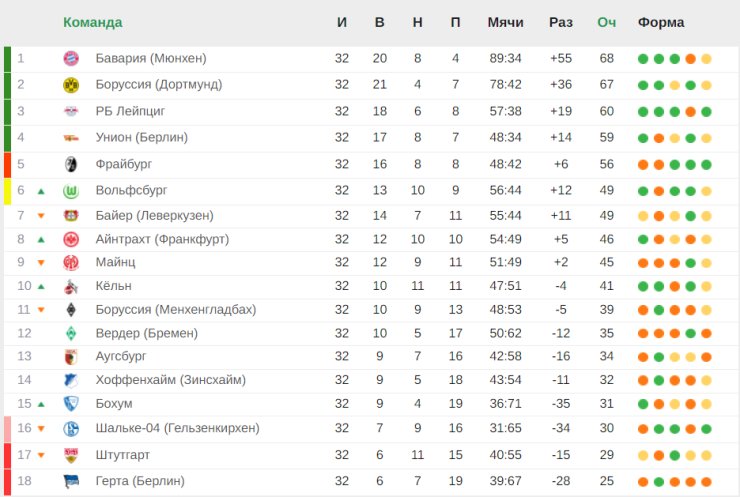This screenshot has width=740, height=497.
Task: Sort standings by Оч points header
Action: click(606, 22)
